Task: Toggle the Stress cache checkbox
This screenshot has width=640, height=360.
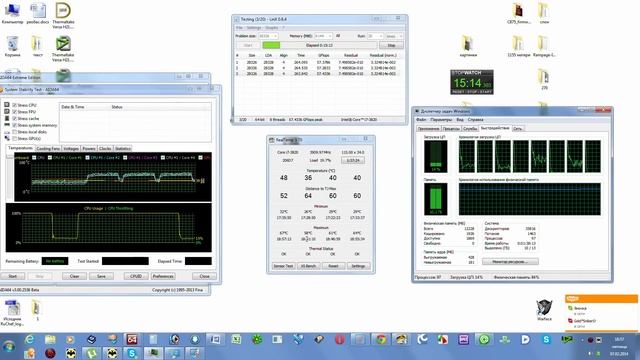Action: coord(14,118)
